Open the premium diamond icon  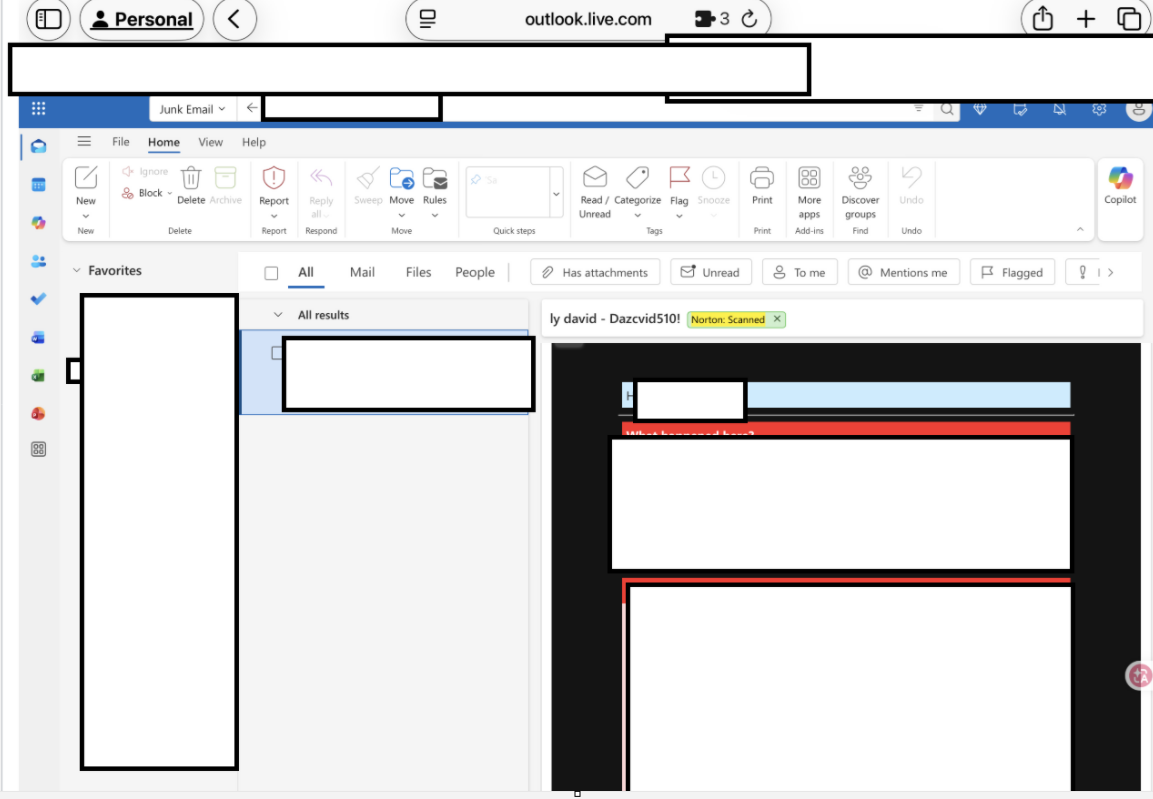click(x=979, y=109)
